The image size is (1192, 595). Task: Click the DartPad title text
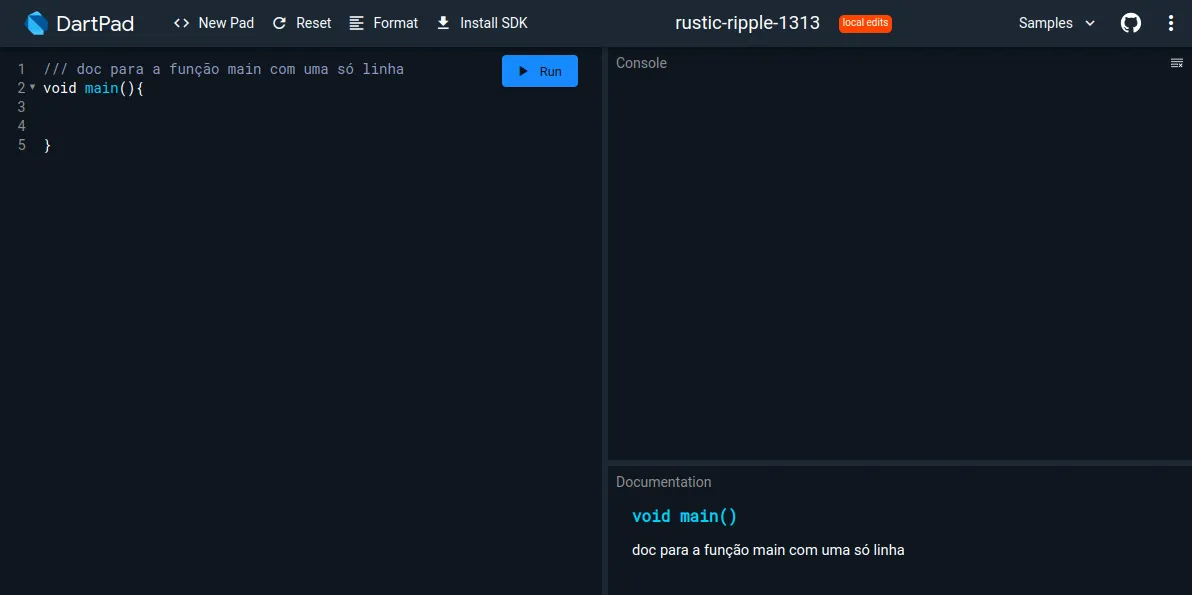95,24
